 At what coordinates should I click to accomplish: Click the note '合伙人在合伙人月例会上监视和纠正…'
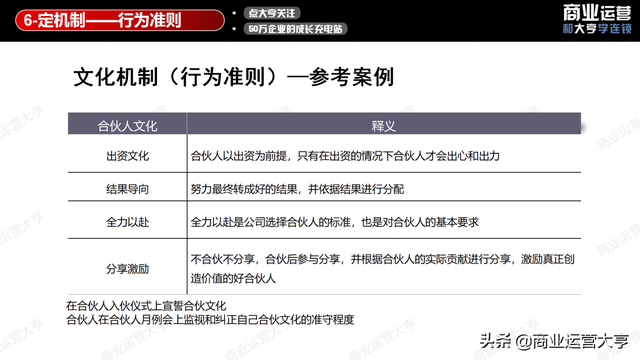click(210, 319)
